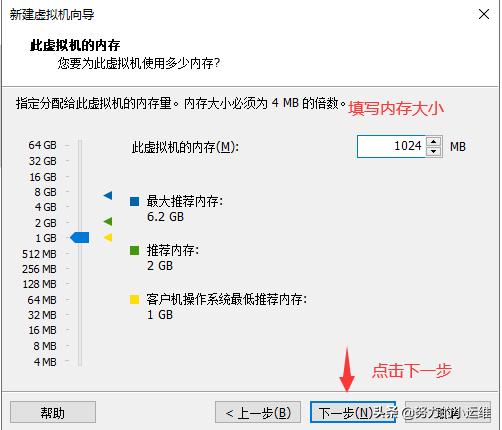Click the 2 GB scale label

coord(46,223)
